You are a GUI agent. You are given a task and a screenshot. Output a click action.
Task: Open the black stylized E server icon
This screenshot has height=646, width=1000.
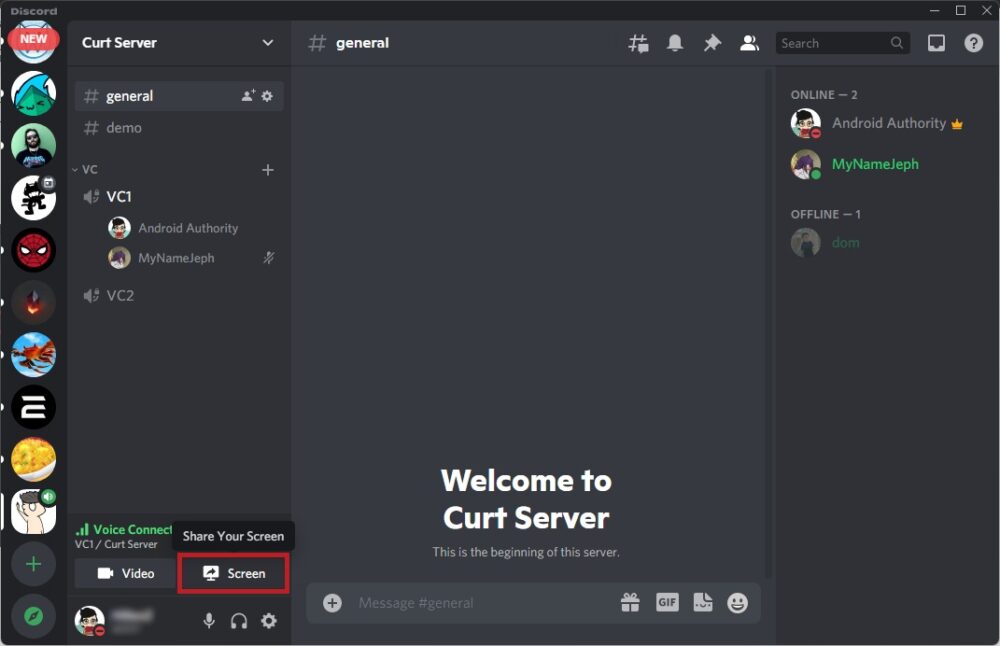pyautogui.click(x=33, y=407)
